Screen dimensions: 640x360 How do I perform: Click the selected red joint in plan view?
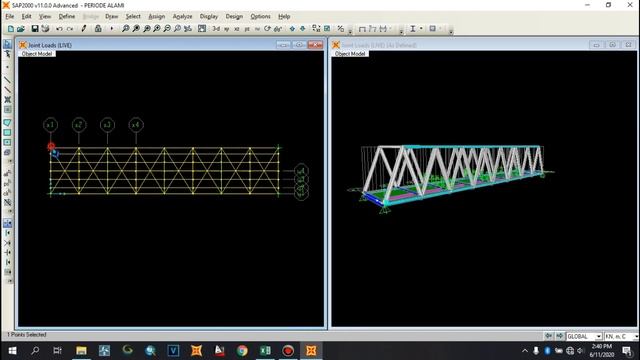pos(51,146)
